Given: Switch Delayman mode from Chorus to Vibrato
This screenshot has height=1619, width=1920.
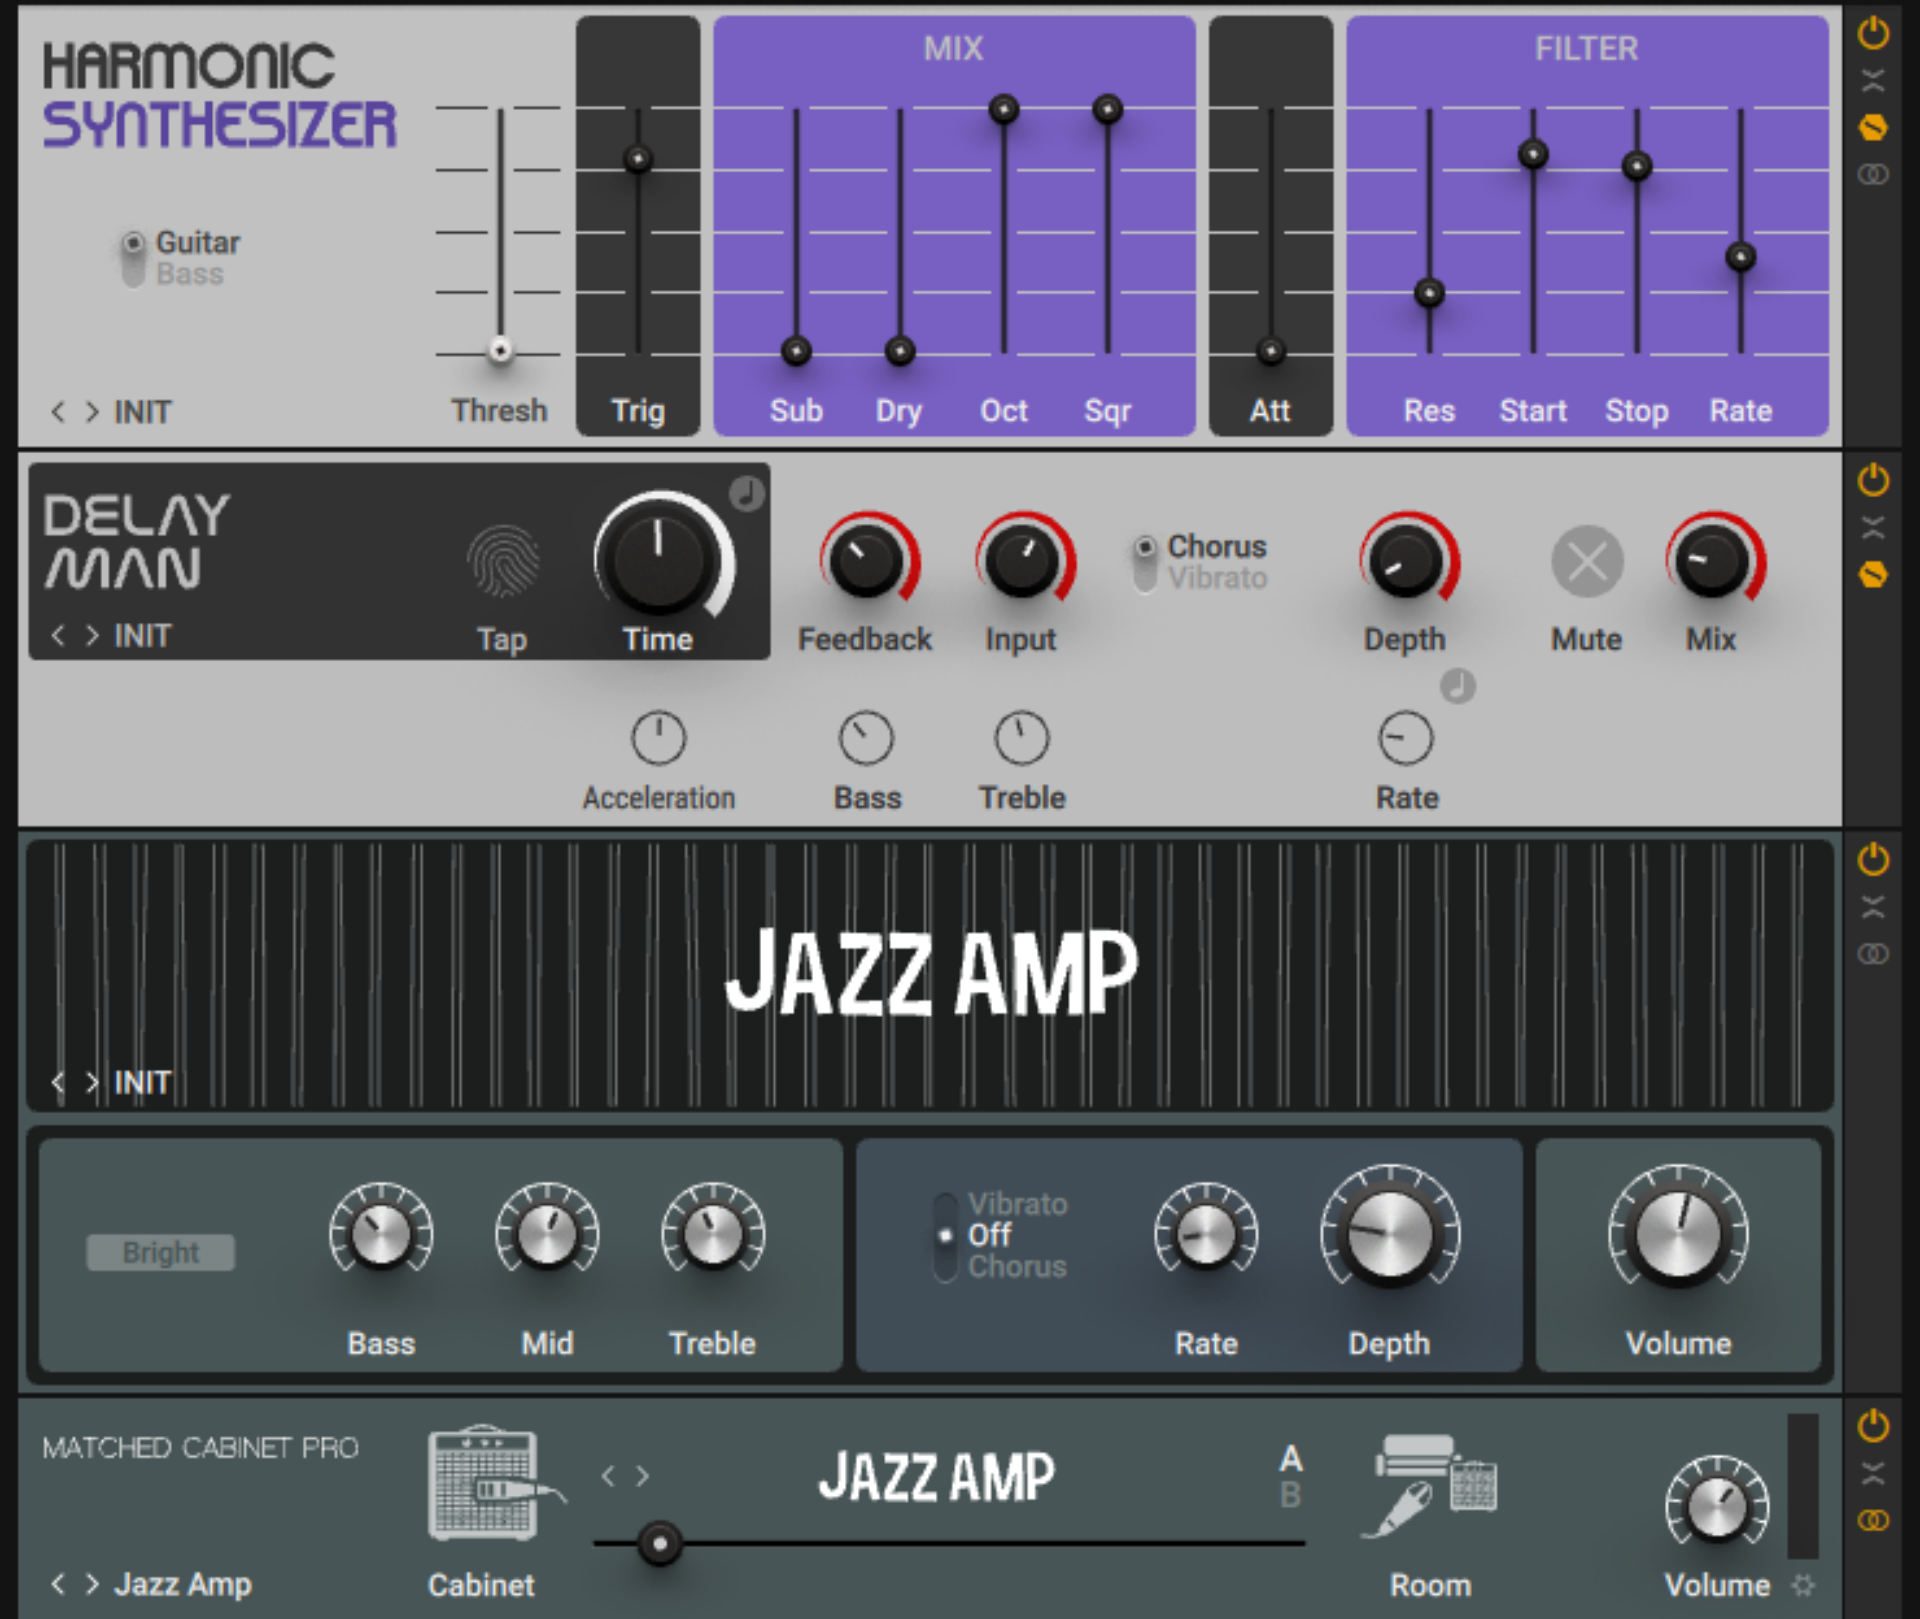Looking at the screenshot, I should tap(1144, 577).
